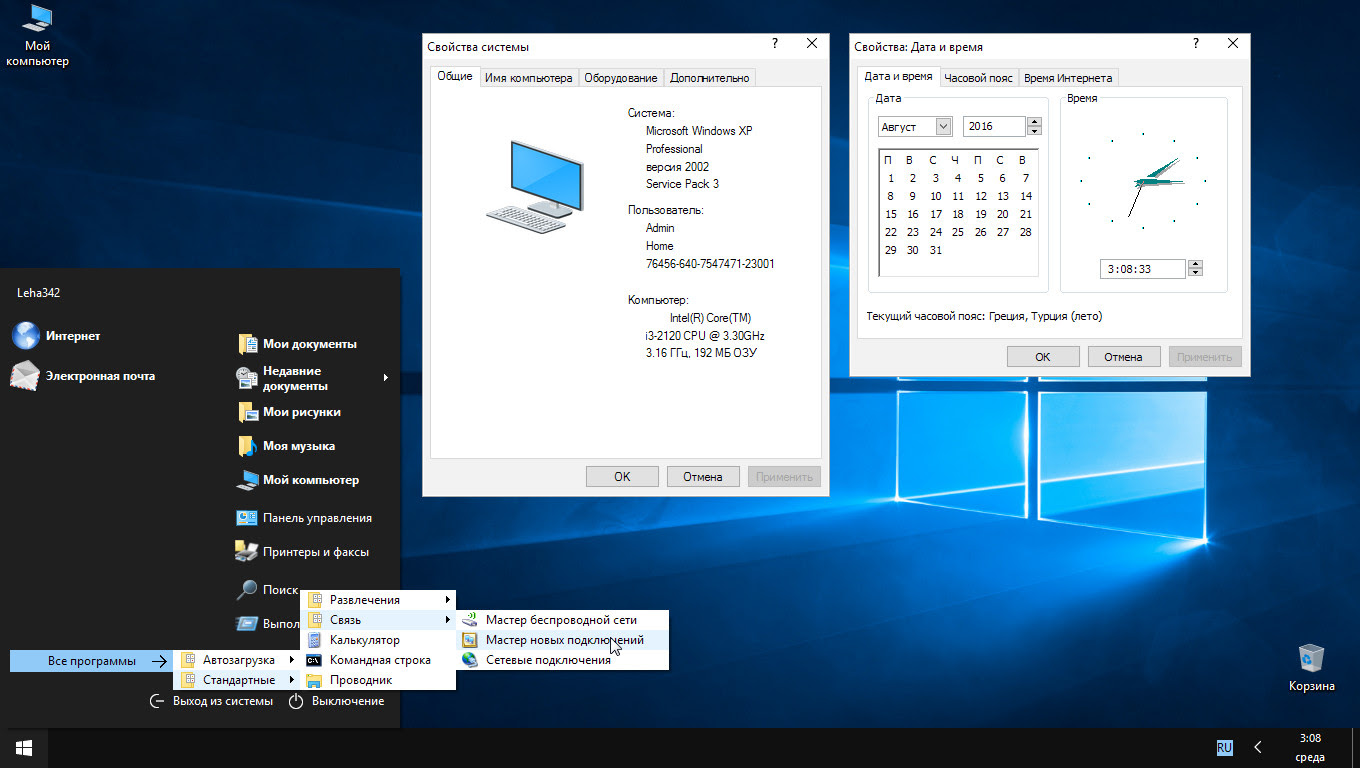Click the Мои рисунки folder icon

(248, 412)
